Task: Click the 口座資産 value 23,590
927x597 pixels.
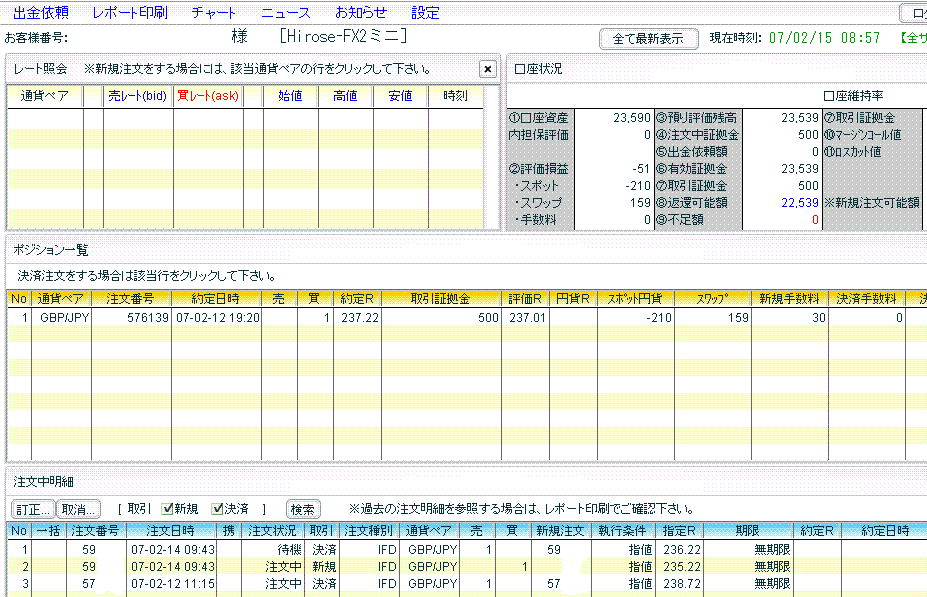Action: 631,118
